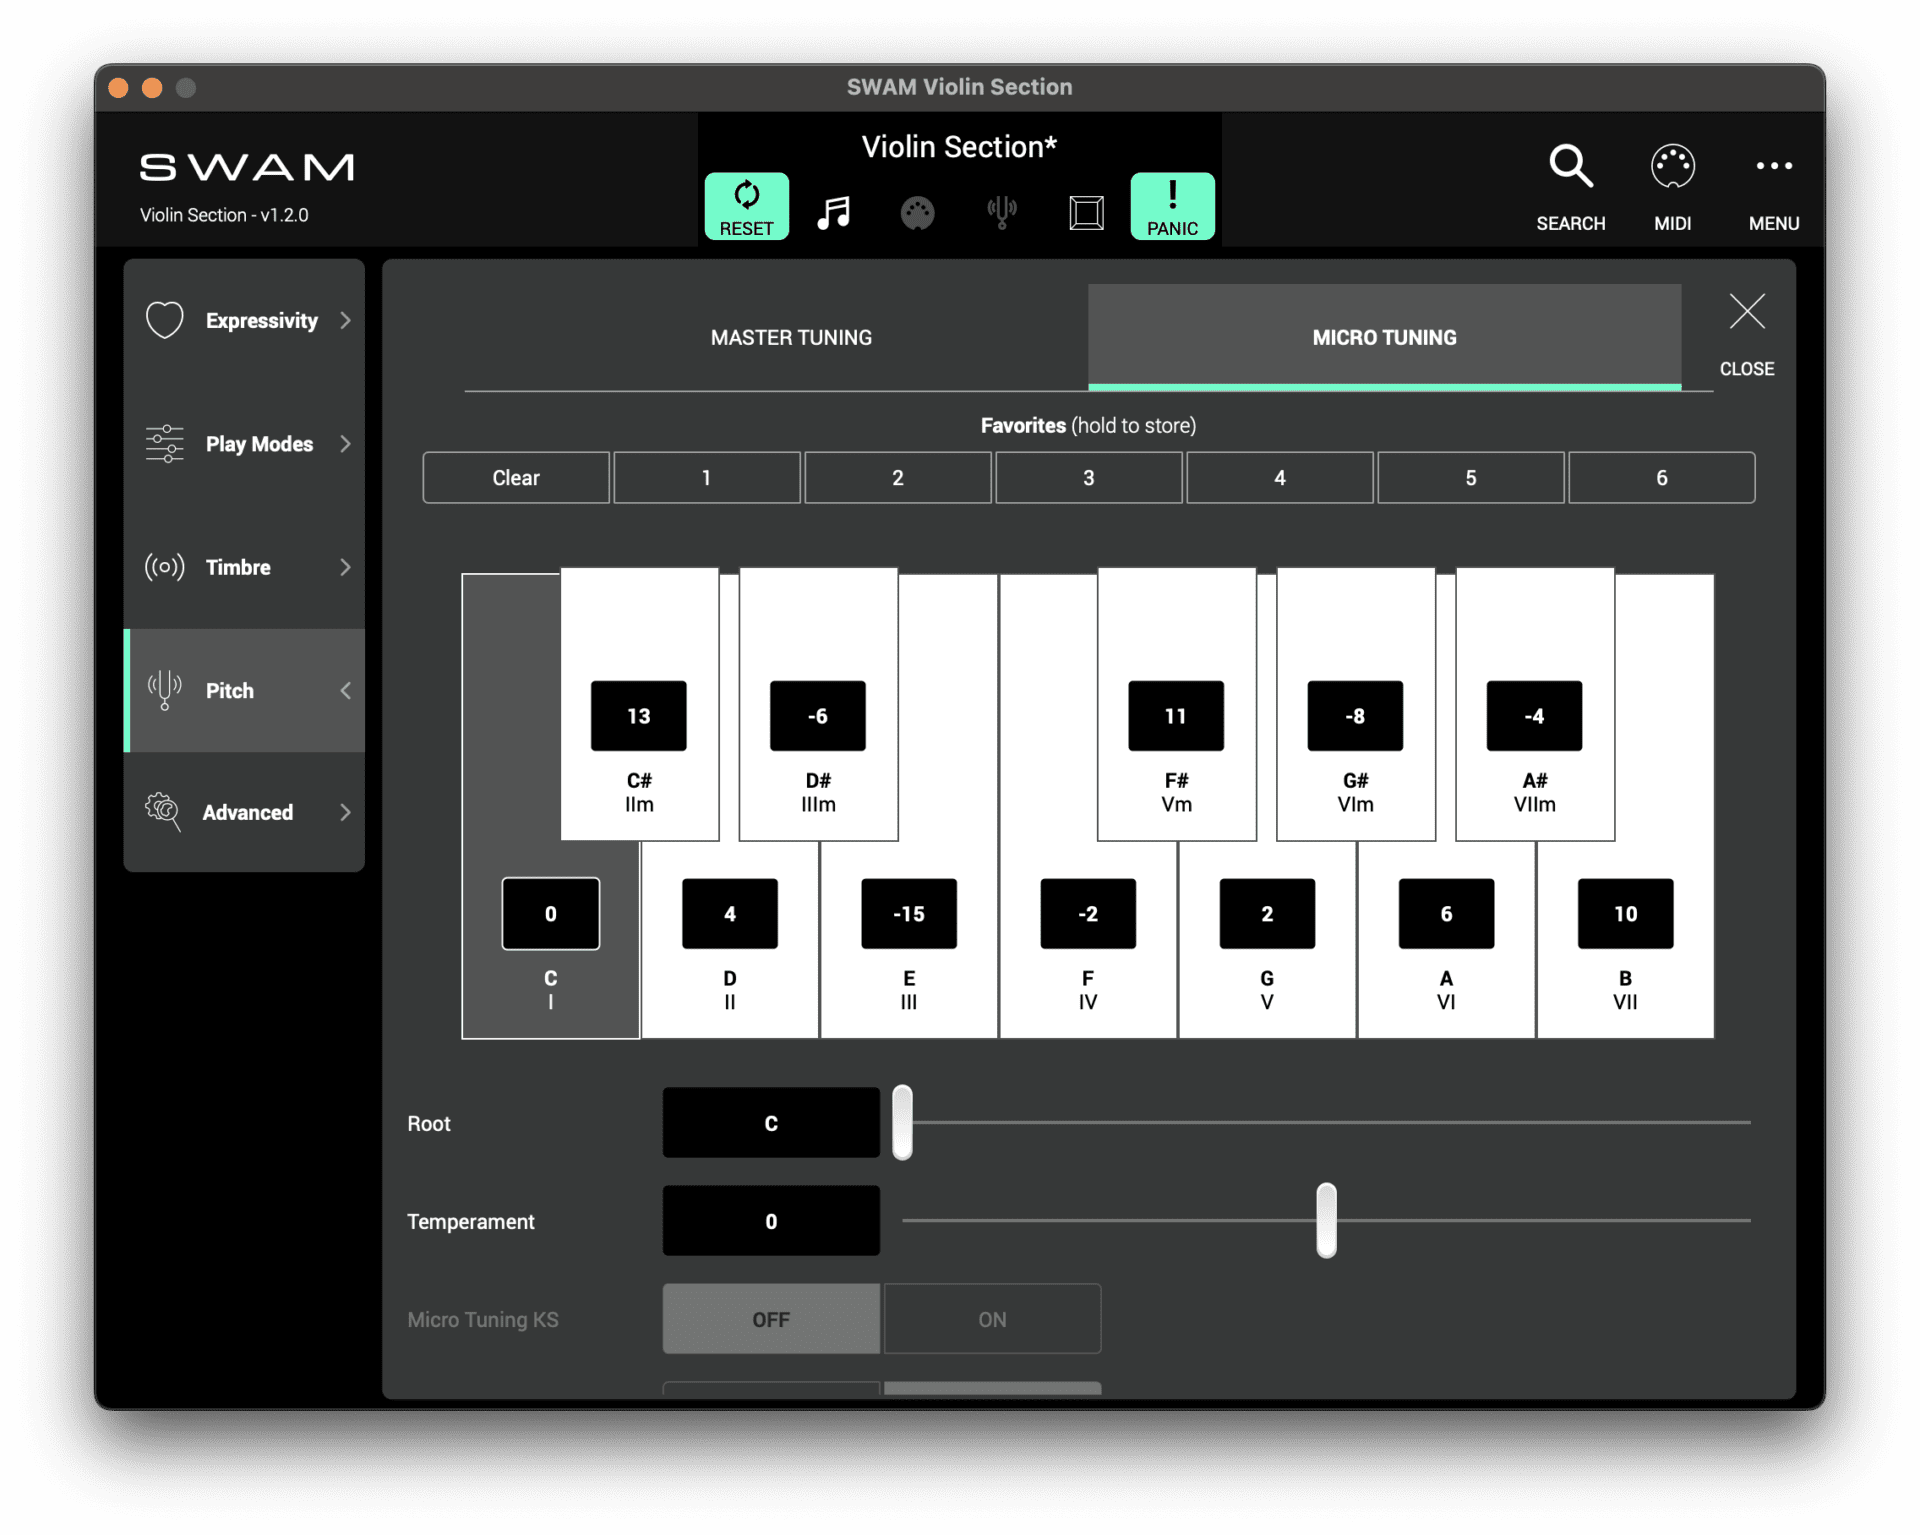Select the highlighted C key with value 0
Image resolution: width=1920 pixels, height=1535 pixels.
549,913
